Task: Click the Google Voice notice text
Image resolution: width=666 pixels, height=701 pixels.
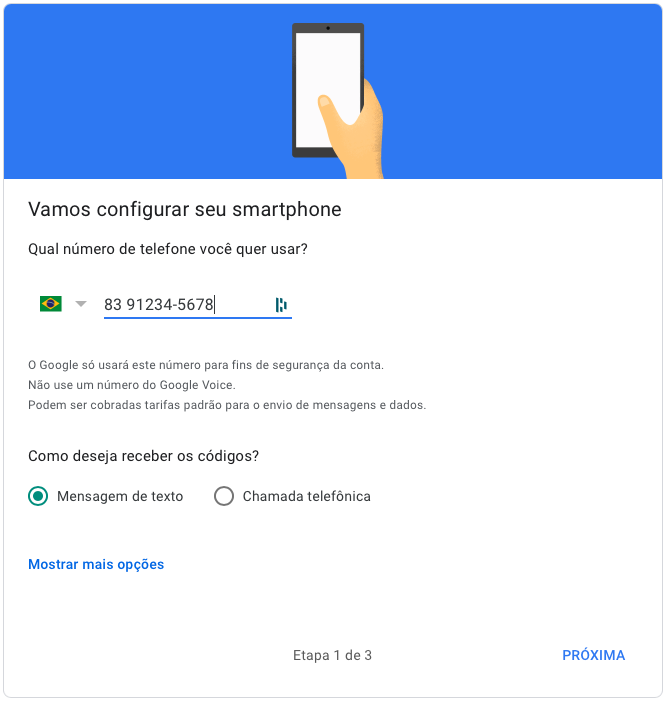Action: 132,385
